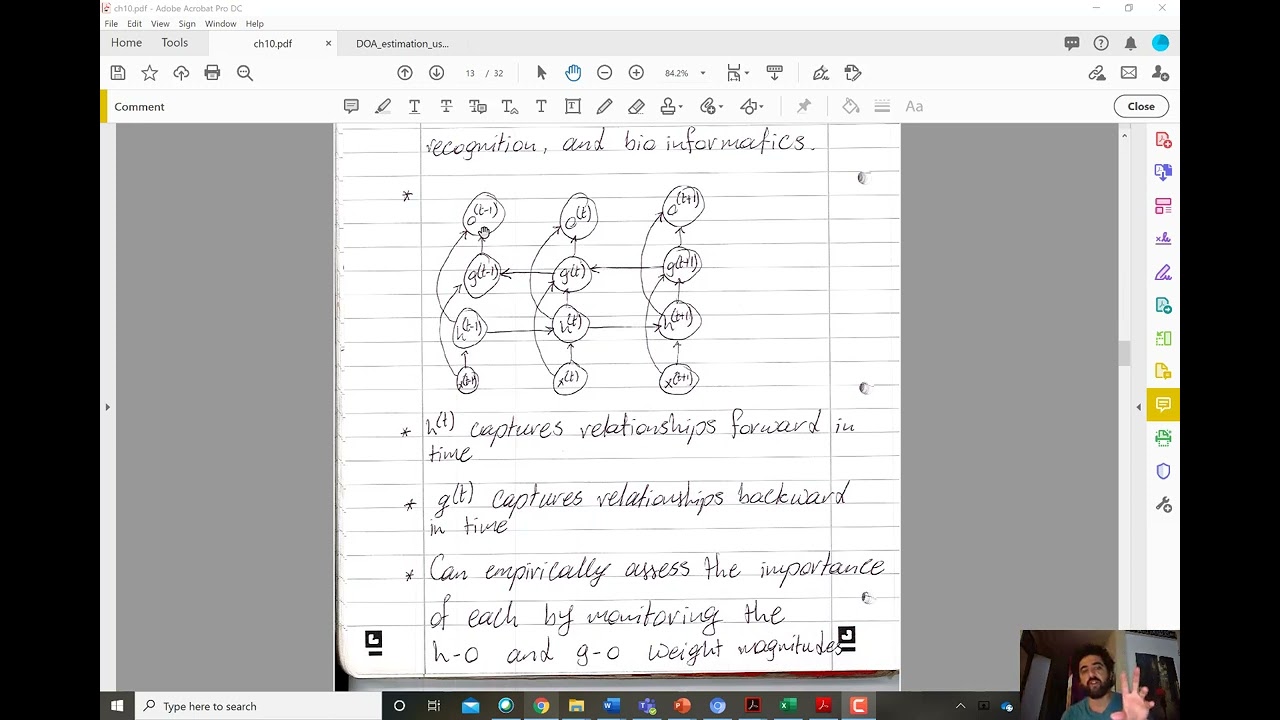Select the Underline text tool
Image resolution: width=1280 pixels, height=720 pixels.
pos(414,106)
